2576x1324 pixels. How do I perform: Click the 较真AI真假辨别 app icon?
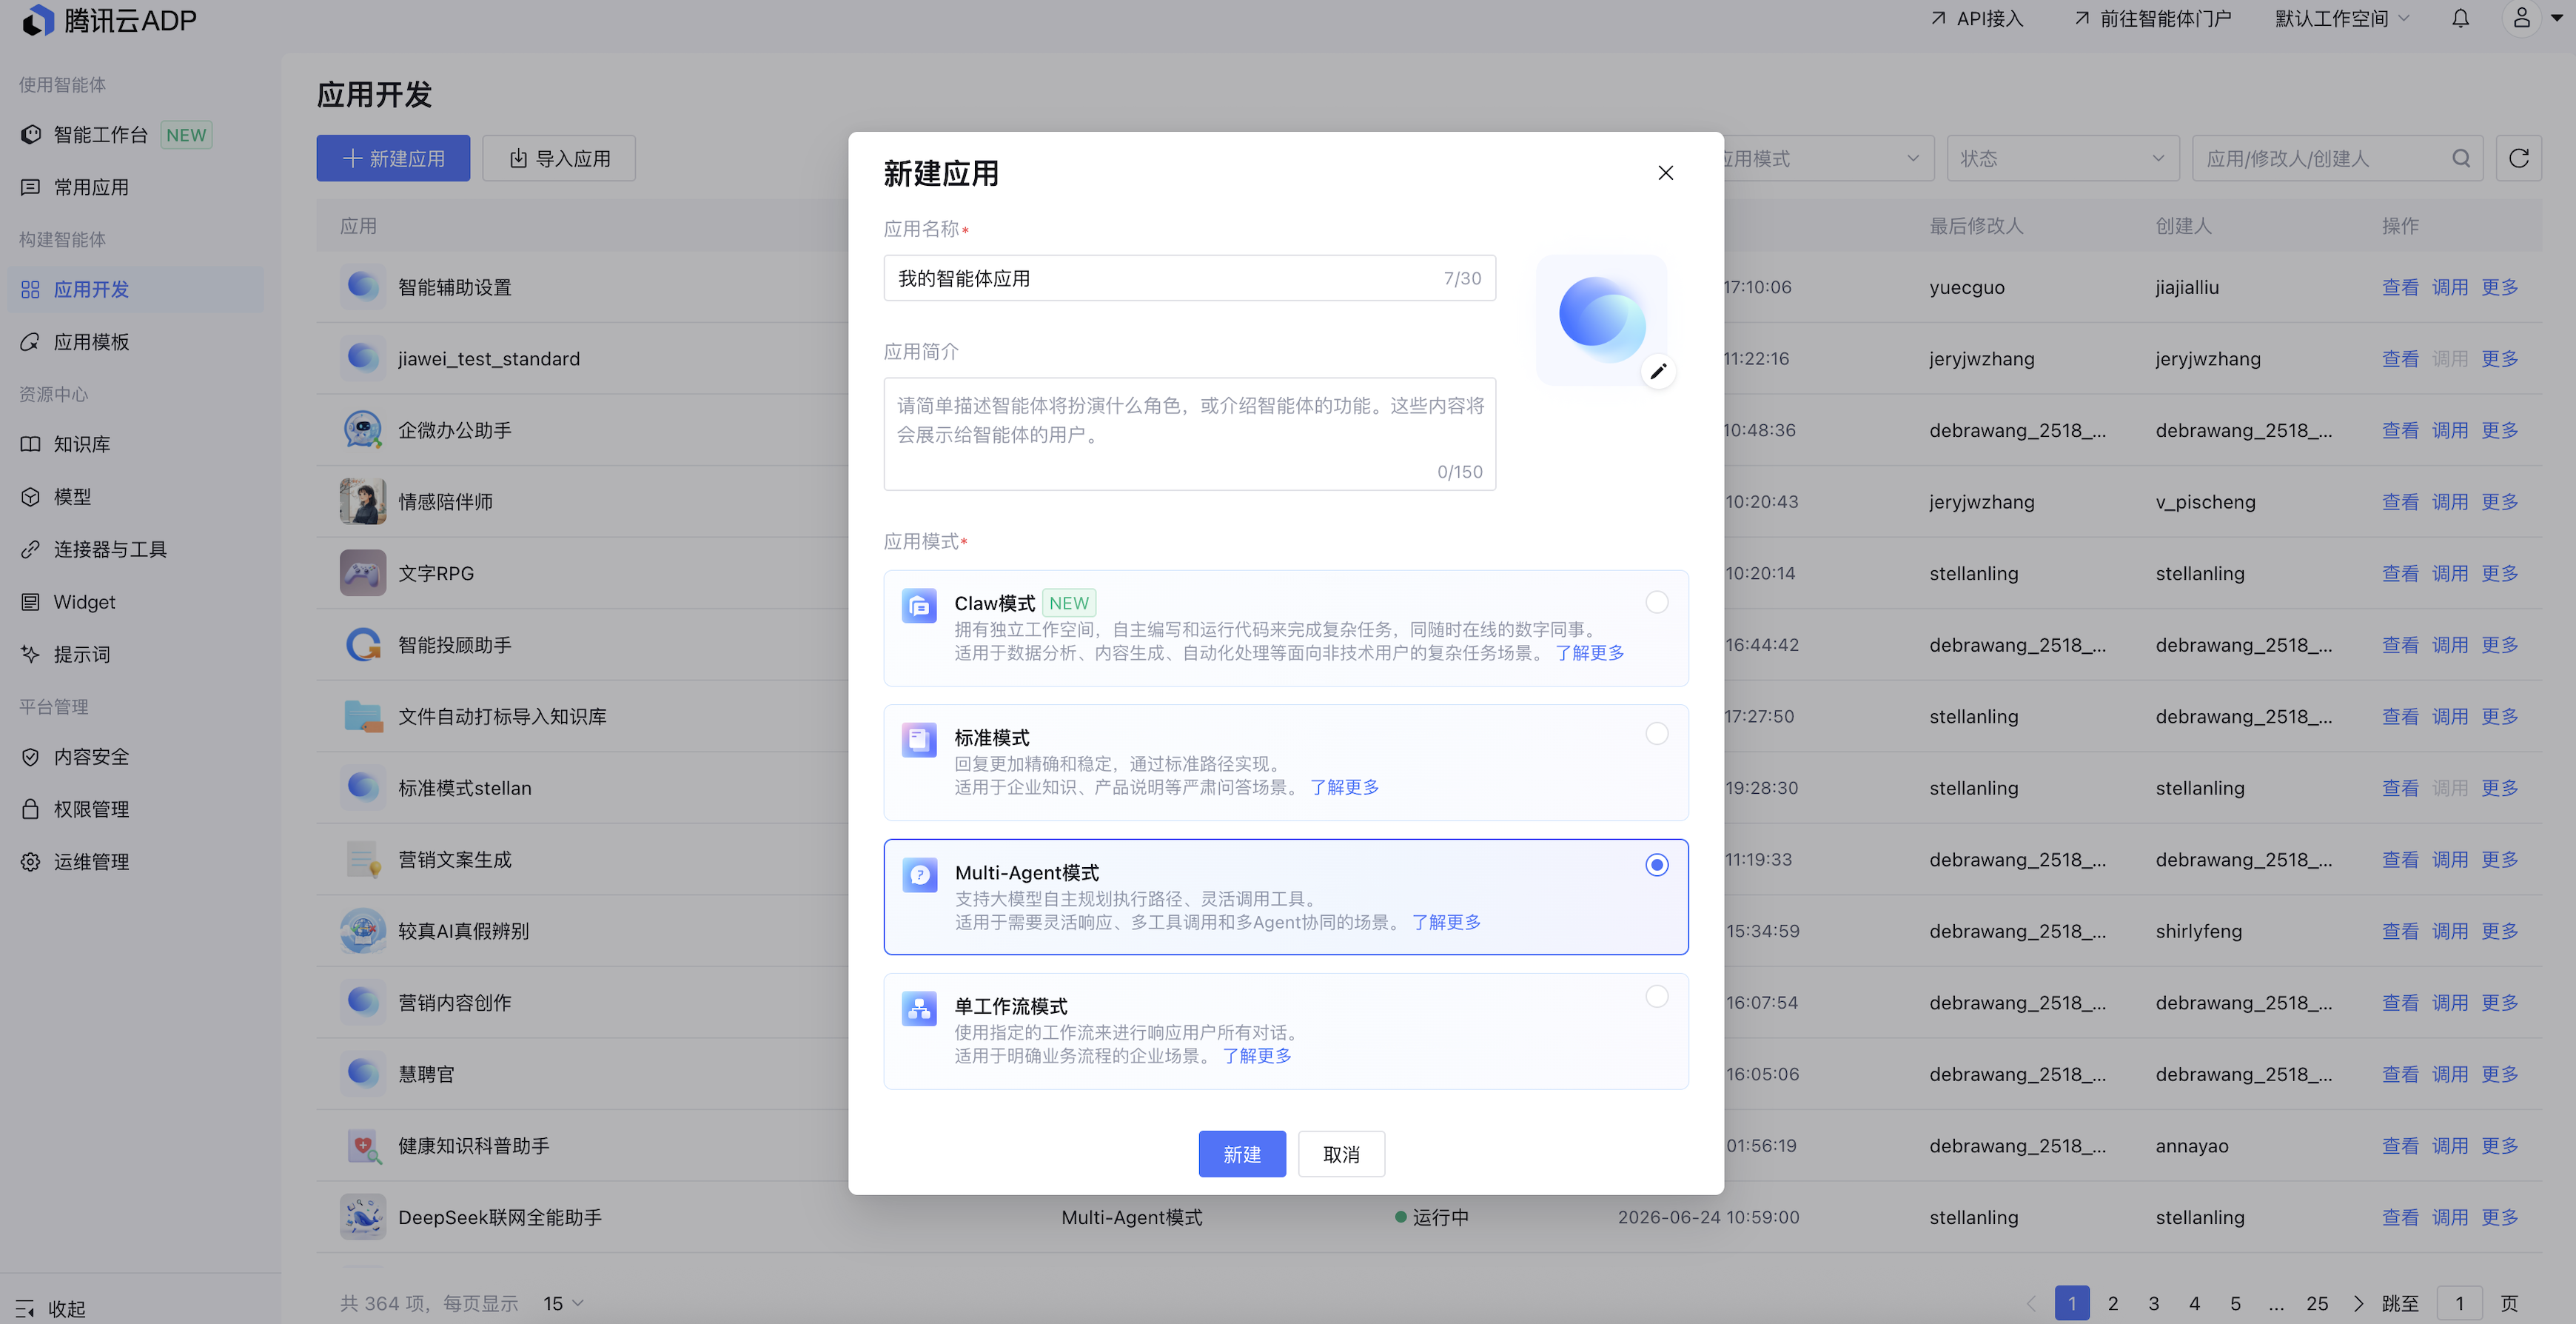(x=362, y=931)
